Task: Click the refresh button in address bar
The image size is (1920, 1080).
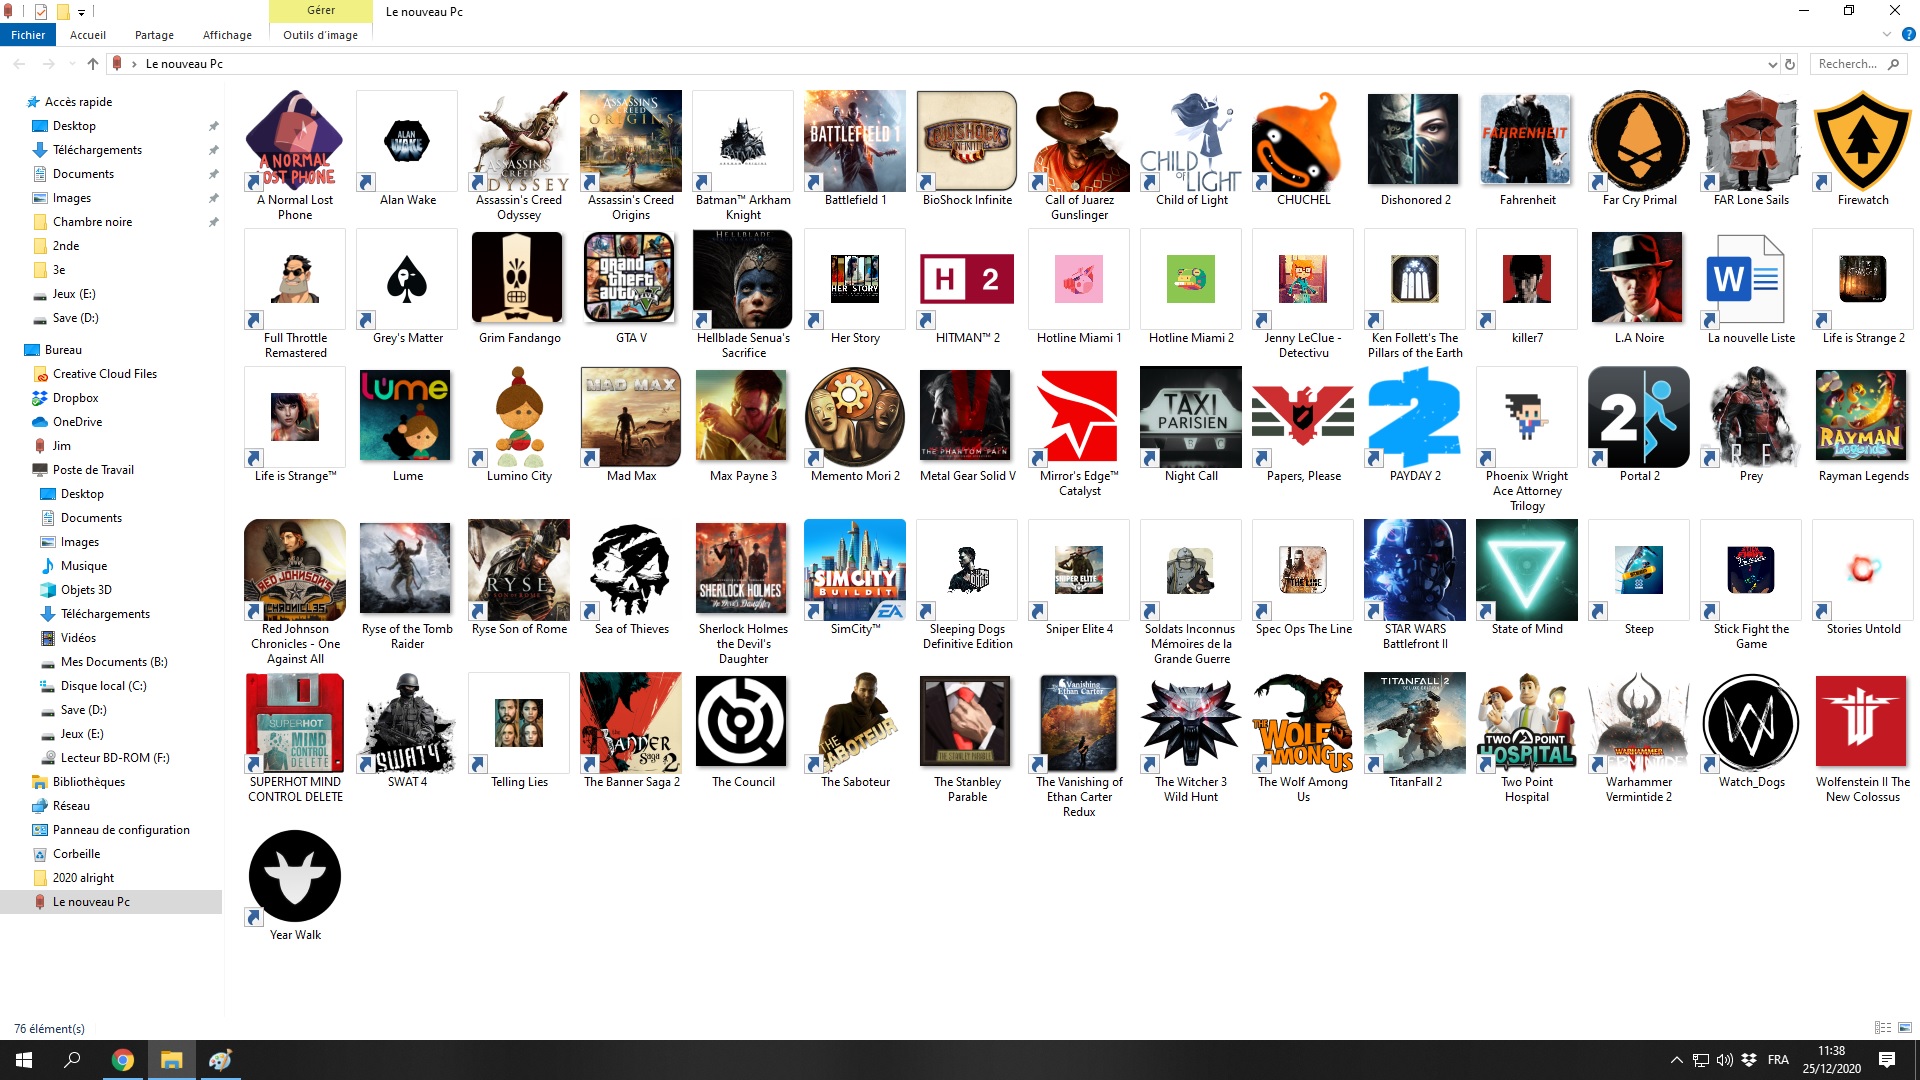Action: (1790, 64)
